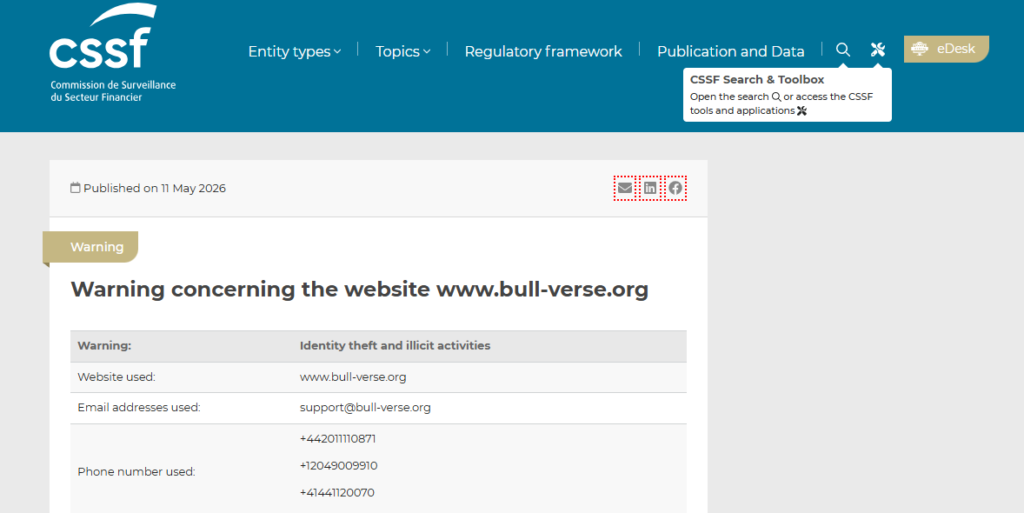
Task: Share the warning on Facebook
Action: click(x=675, y=188)
